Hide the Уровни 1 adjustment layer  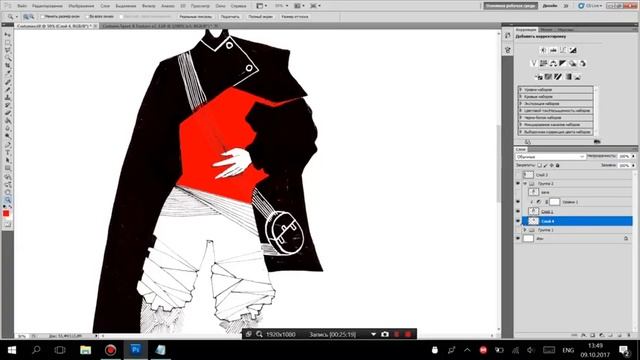(518, 202)
